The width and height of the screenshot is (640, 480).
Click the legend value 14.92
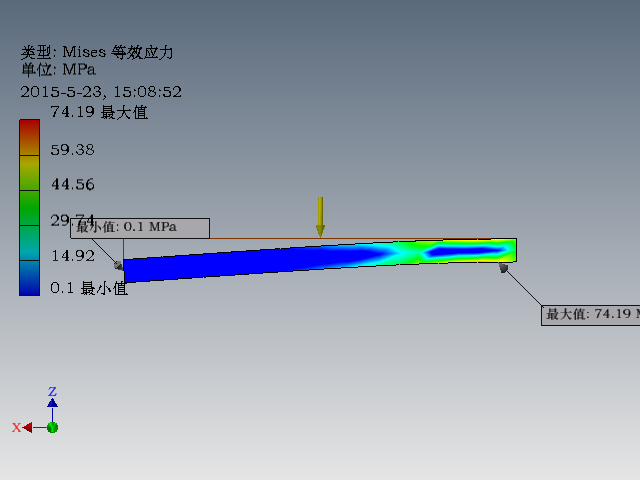(73, 256)
